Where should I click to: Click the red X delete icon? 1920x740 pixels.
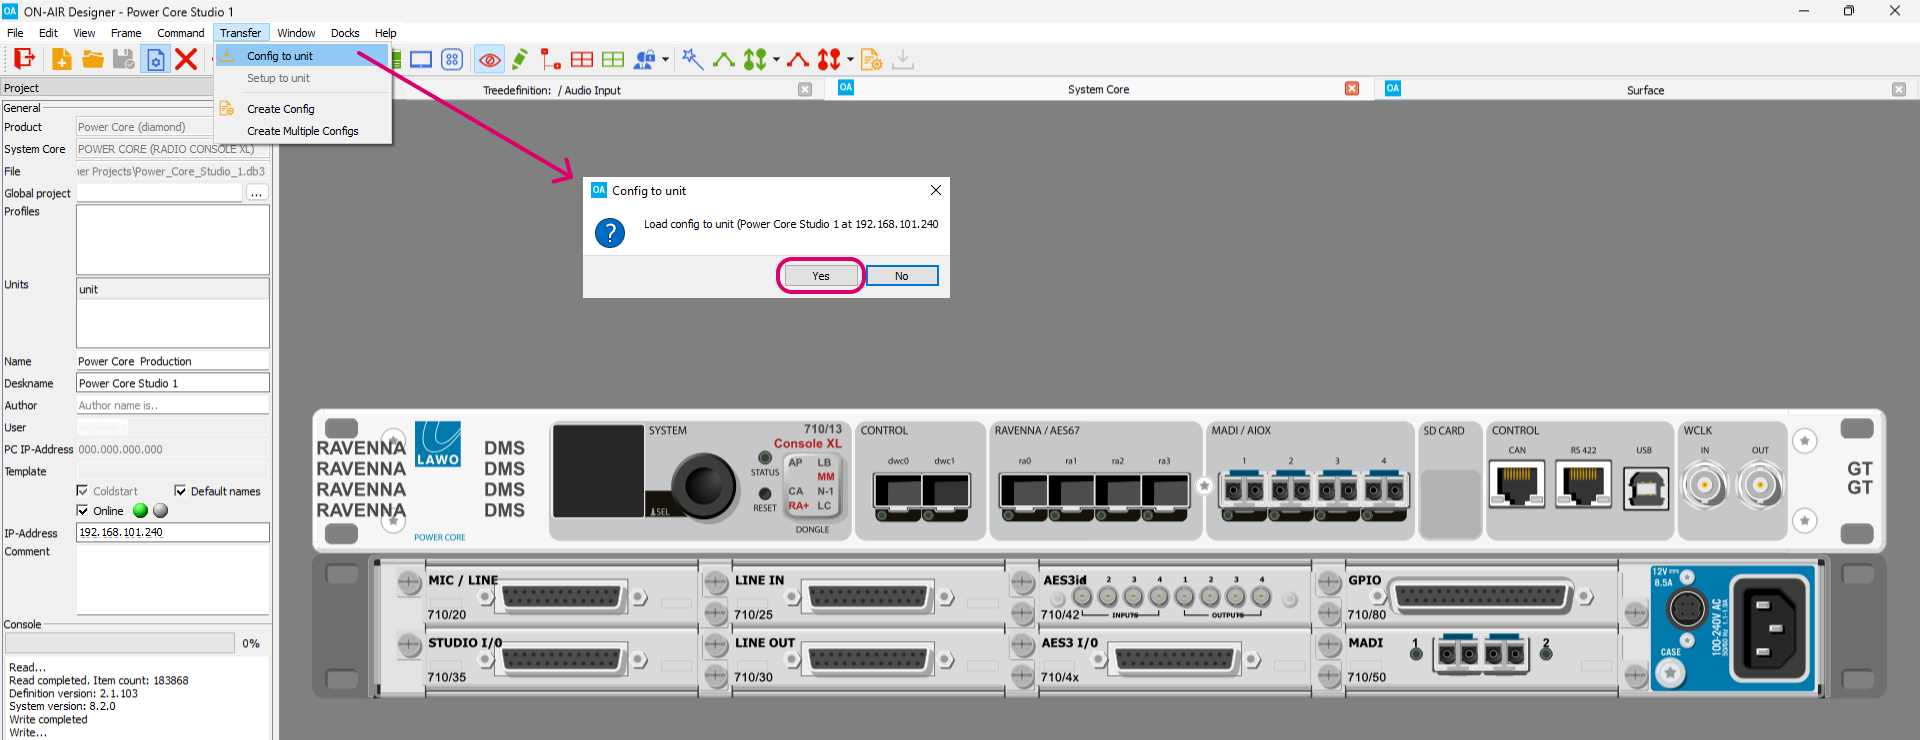pos(186,59)
